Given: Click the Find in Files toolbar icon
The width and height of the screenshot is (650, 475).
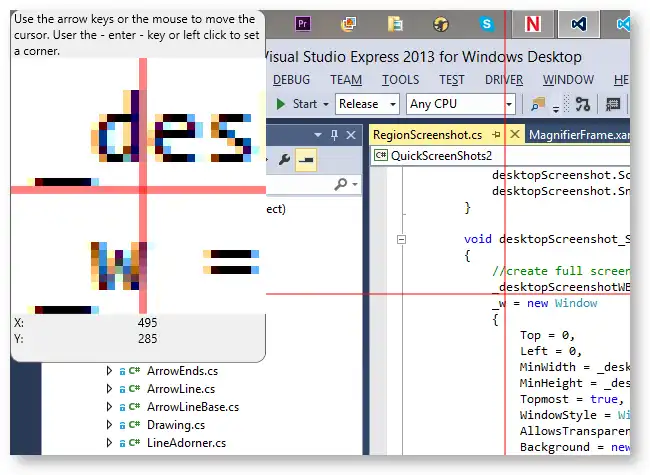Looking at the screenshot, I should pyautogui.click(x=538, y=104).
